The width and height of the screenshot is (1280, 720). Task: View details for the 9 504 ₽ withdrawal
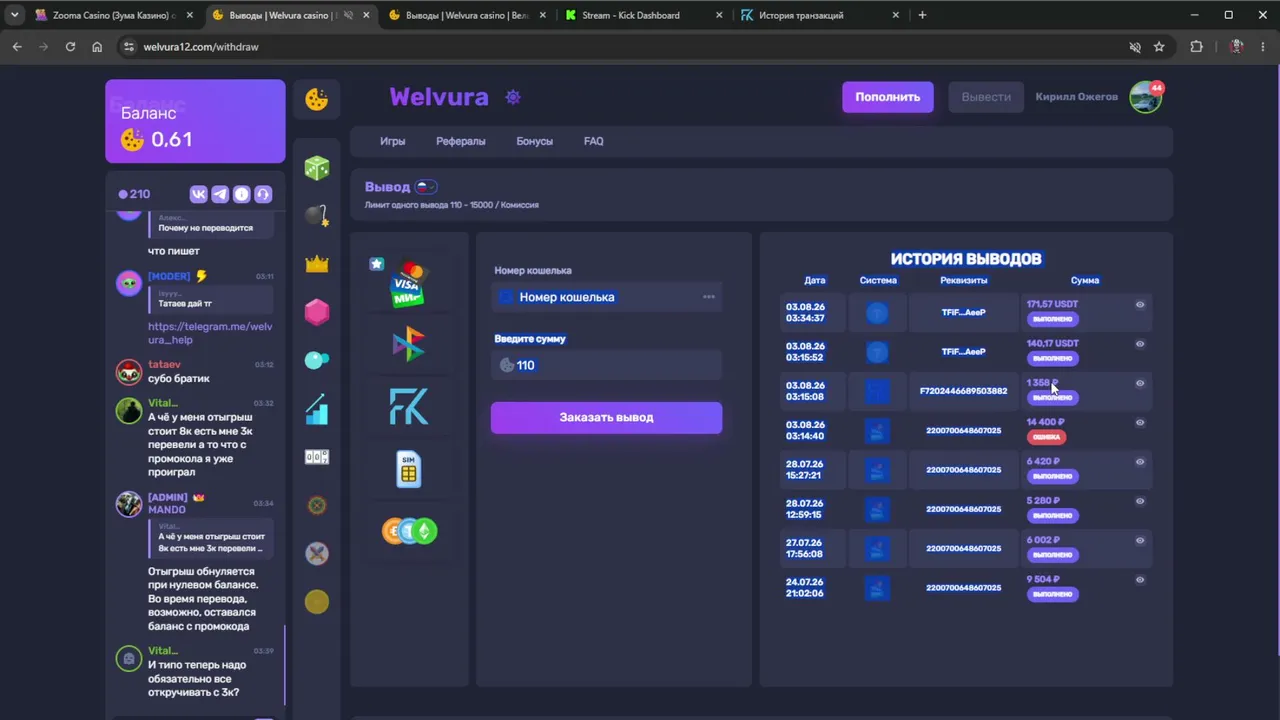(x=1140, y=580)
